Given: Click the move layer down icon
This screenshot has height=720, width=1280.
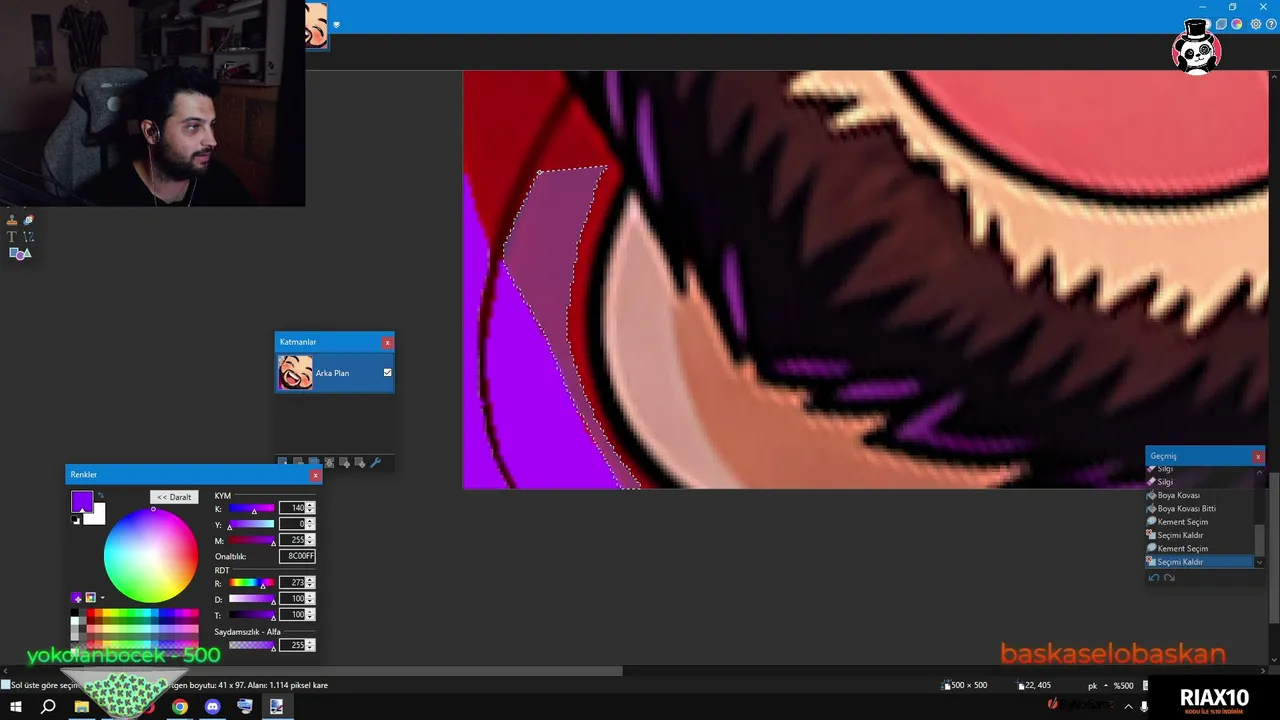Looking at the screenshot, I should coord(360,463).
